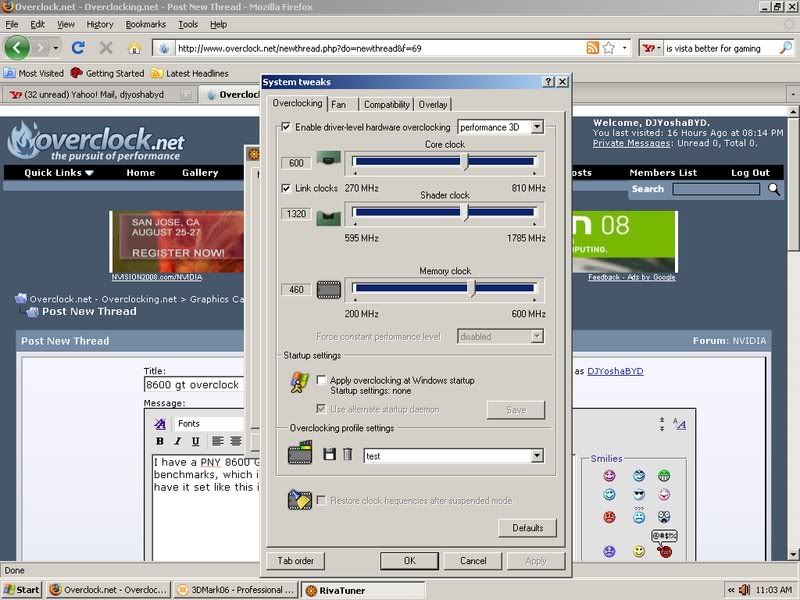The width and height of the screenshot is (800, 600).
Task: Click the Firefox home icon
Action: (134, 47)
